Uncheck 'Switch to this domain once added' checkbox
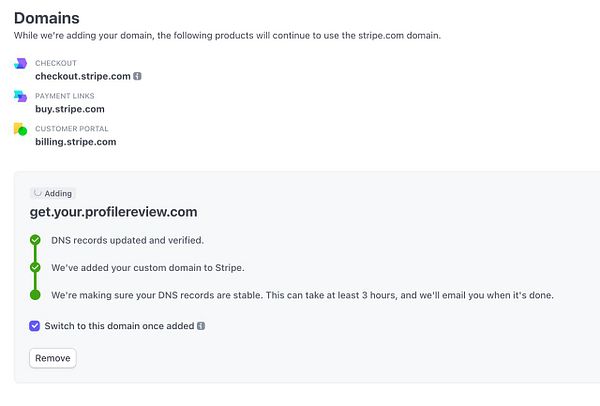 (35, 326)
